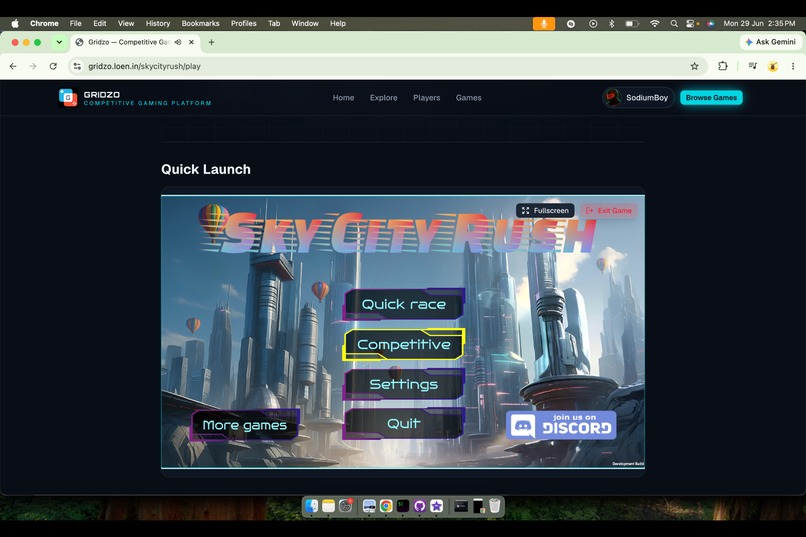Reload the current page
This screenshot has width=806, height=537.
click(x=53, y=66)
